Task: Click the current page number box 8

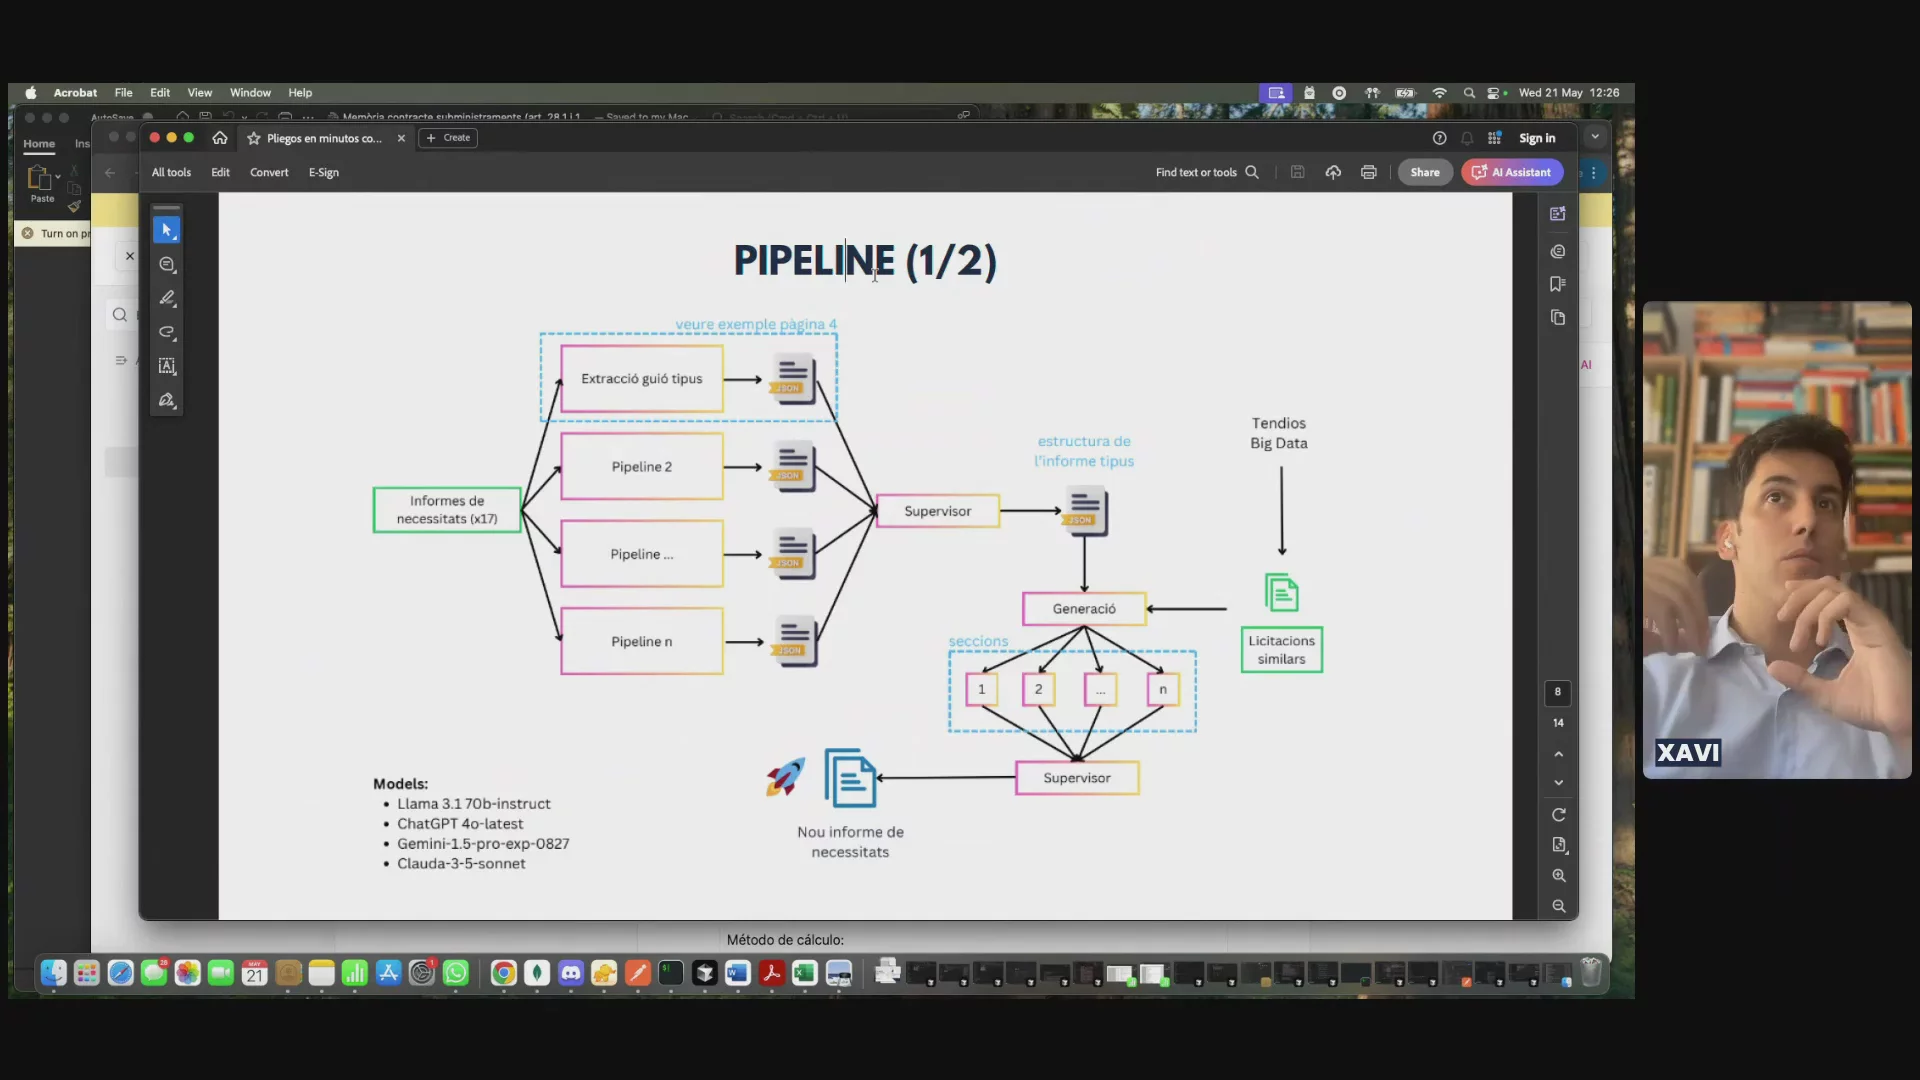Action: 1557,692
